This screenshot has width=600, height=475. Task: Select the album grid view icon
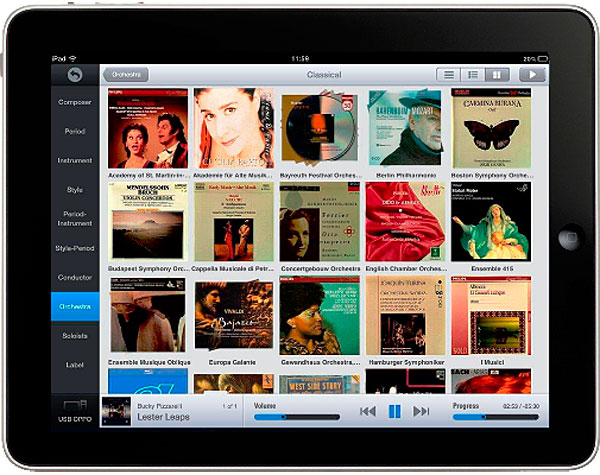click(495, 75)
